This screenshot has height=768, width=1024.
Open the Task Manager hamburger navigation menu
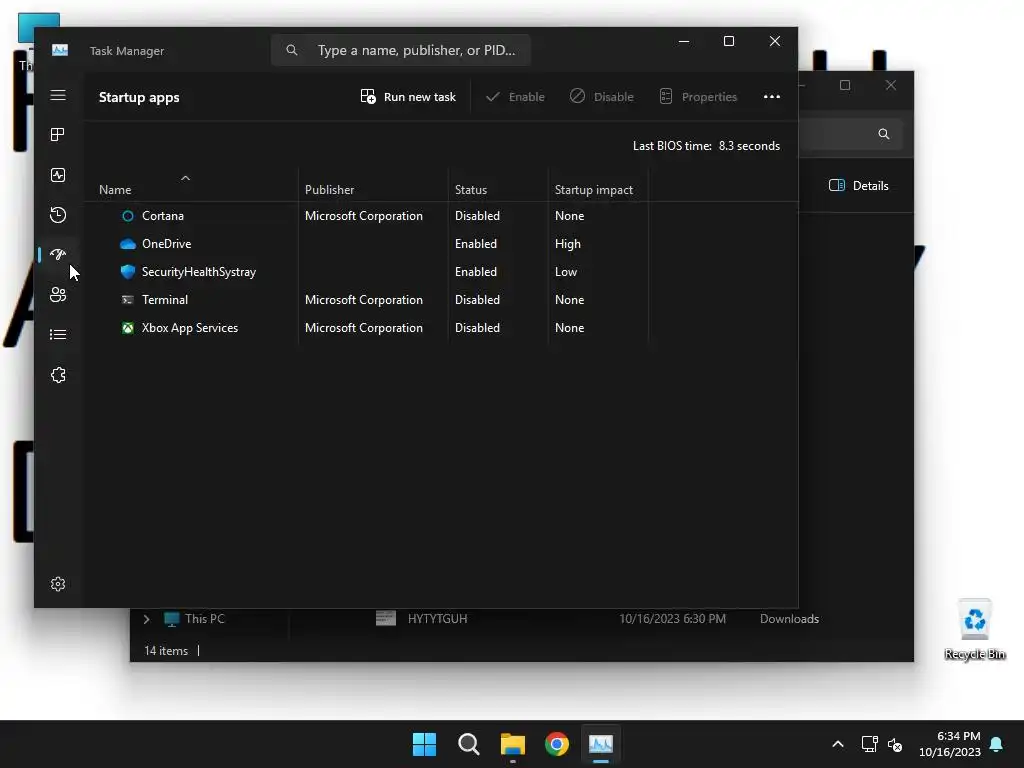(x=58, y=95)
